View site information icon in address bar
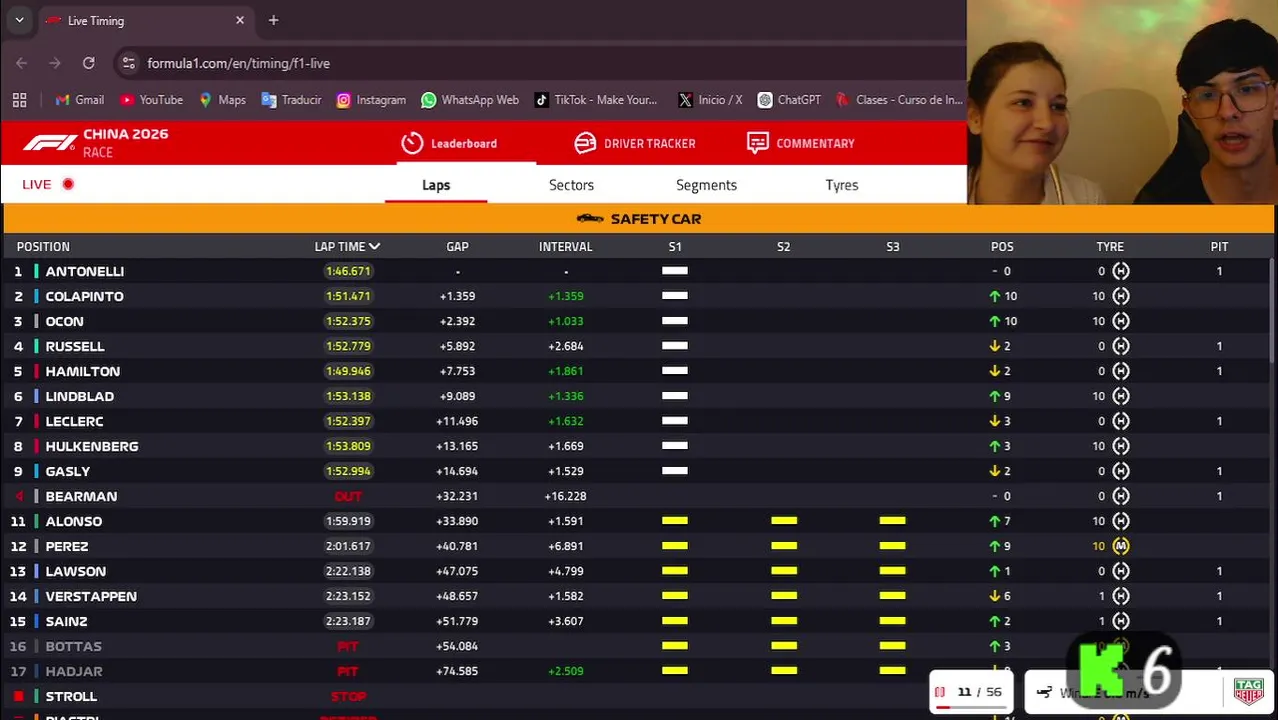Image resolution: width=1278 pixels, height=720 pixels. 128,63
